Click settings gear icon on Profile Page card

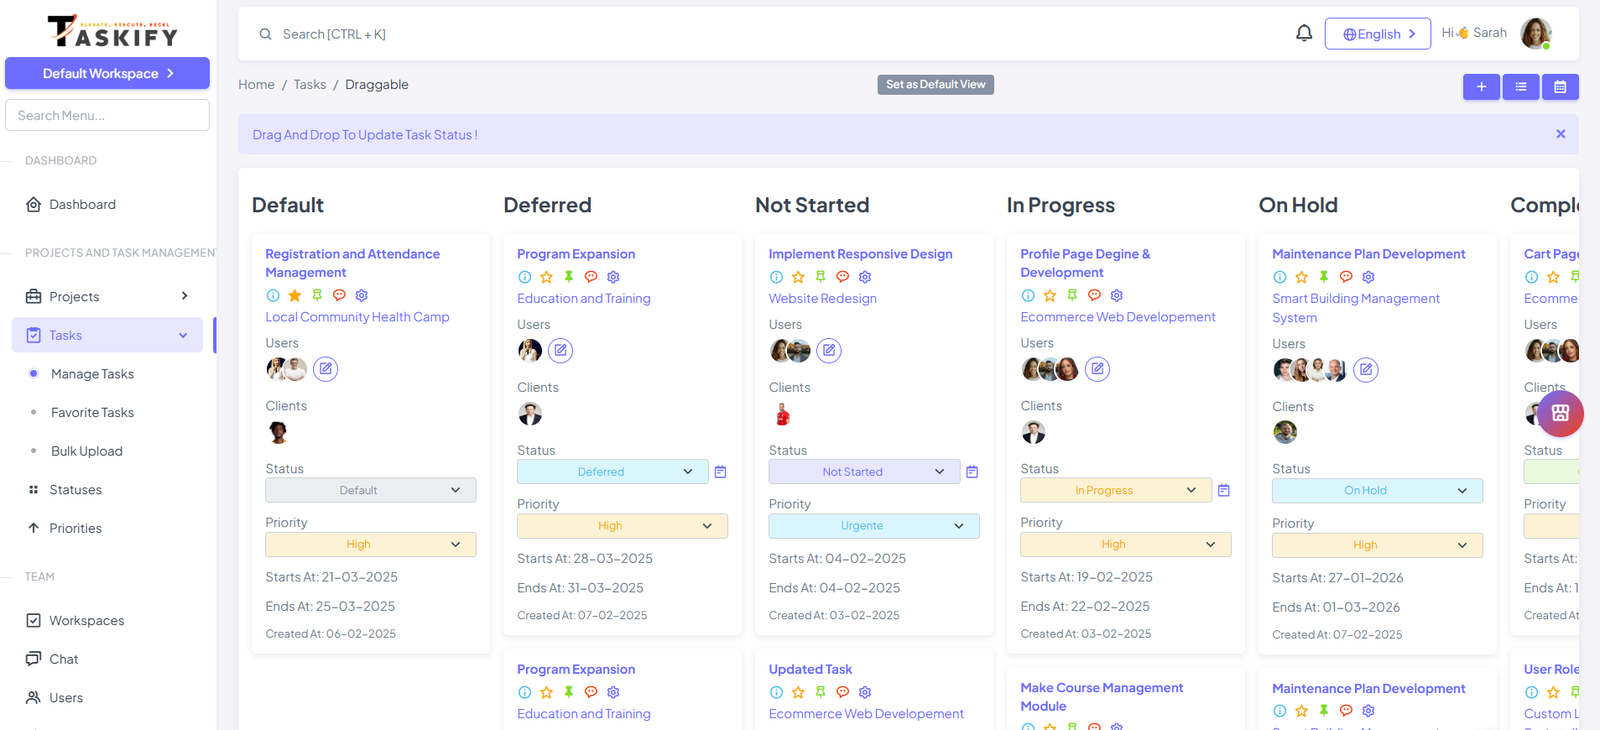point(1117,295)
